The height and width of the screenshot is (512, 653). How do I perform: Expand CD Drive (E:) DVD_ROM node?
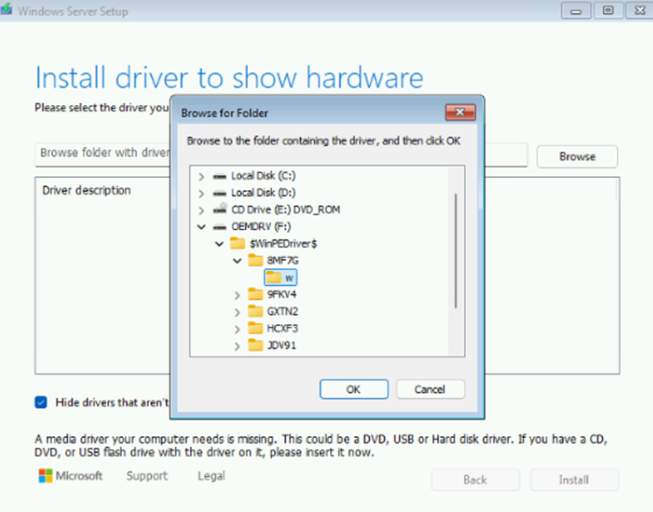(202, 210)
